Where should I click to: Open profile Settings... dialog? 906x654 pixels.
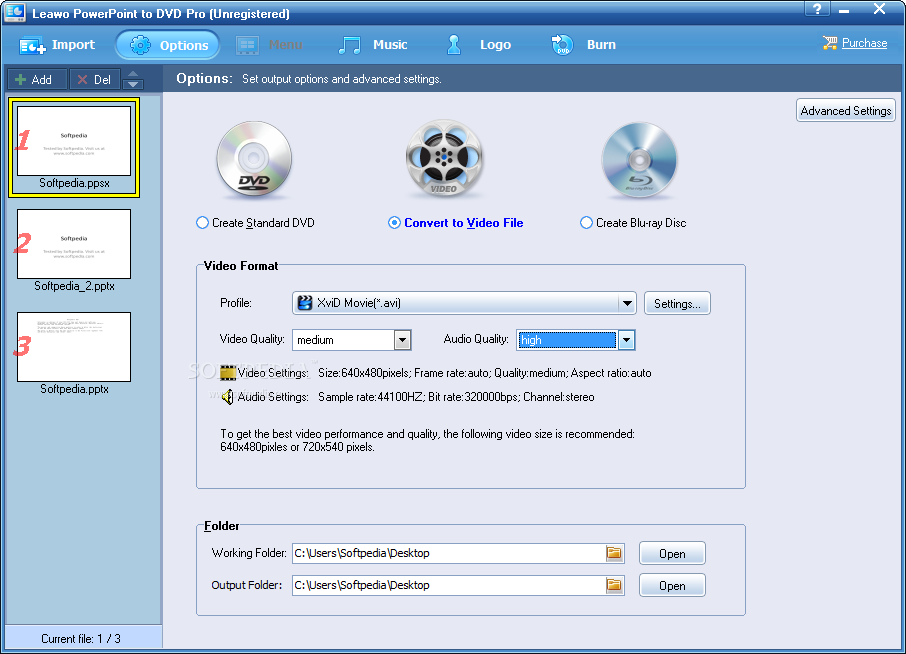click(x=677, y=303)
